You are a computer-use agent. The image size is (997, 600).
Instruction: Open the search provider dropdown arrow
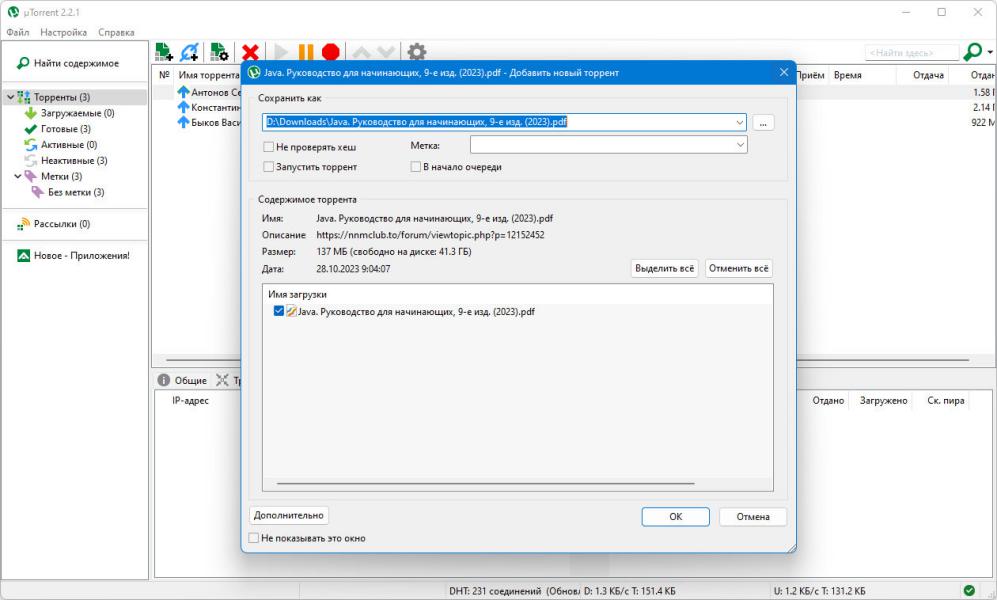tap(990, 52)
